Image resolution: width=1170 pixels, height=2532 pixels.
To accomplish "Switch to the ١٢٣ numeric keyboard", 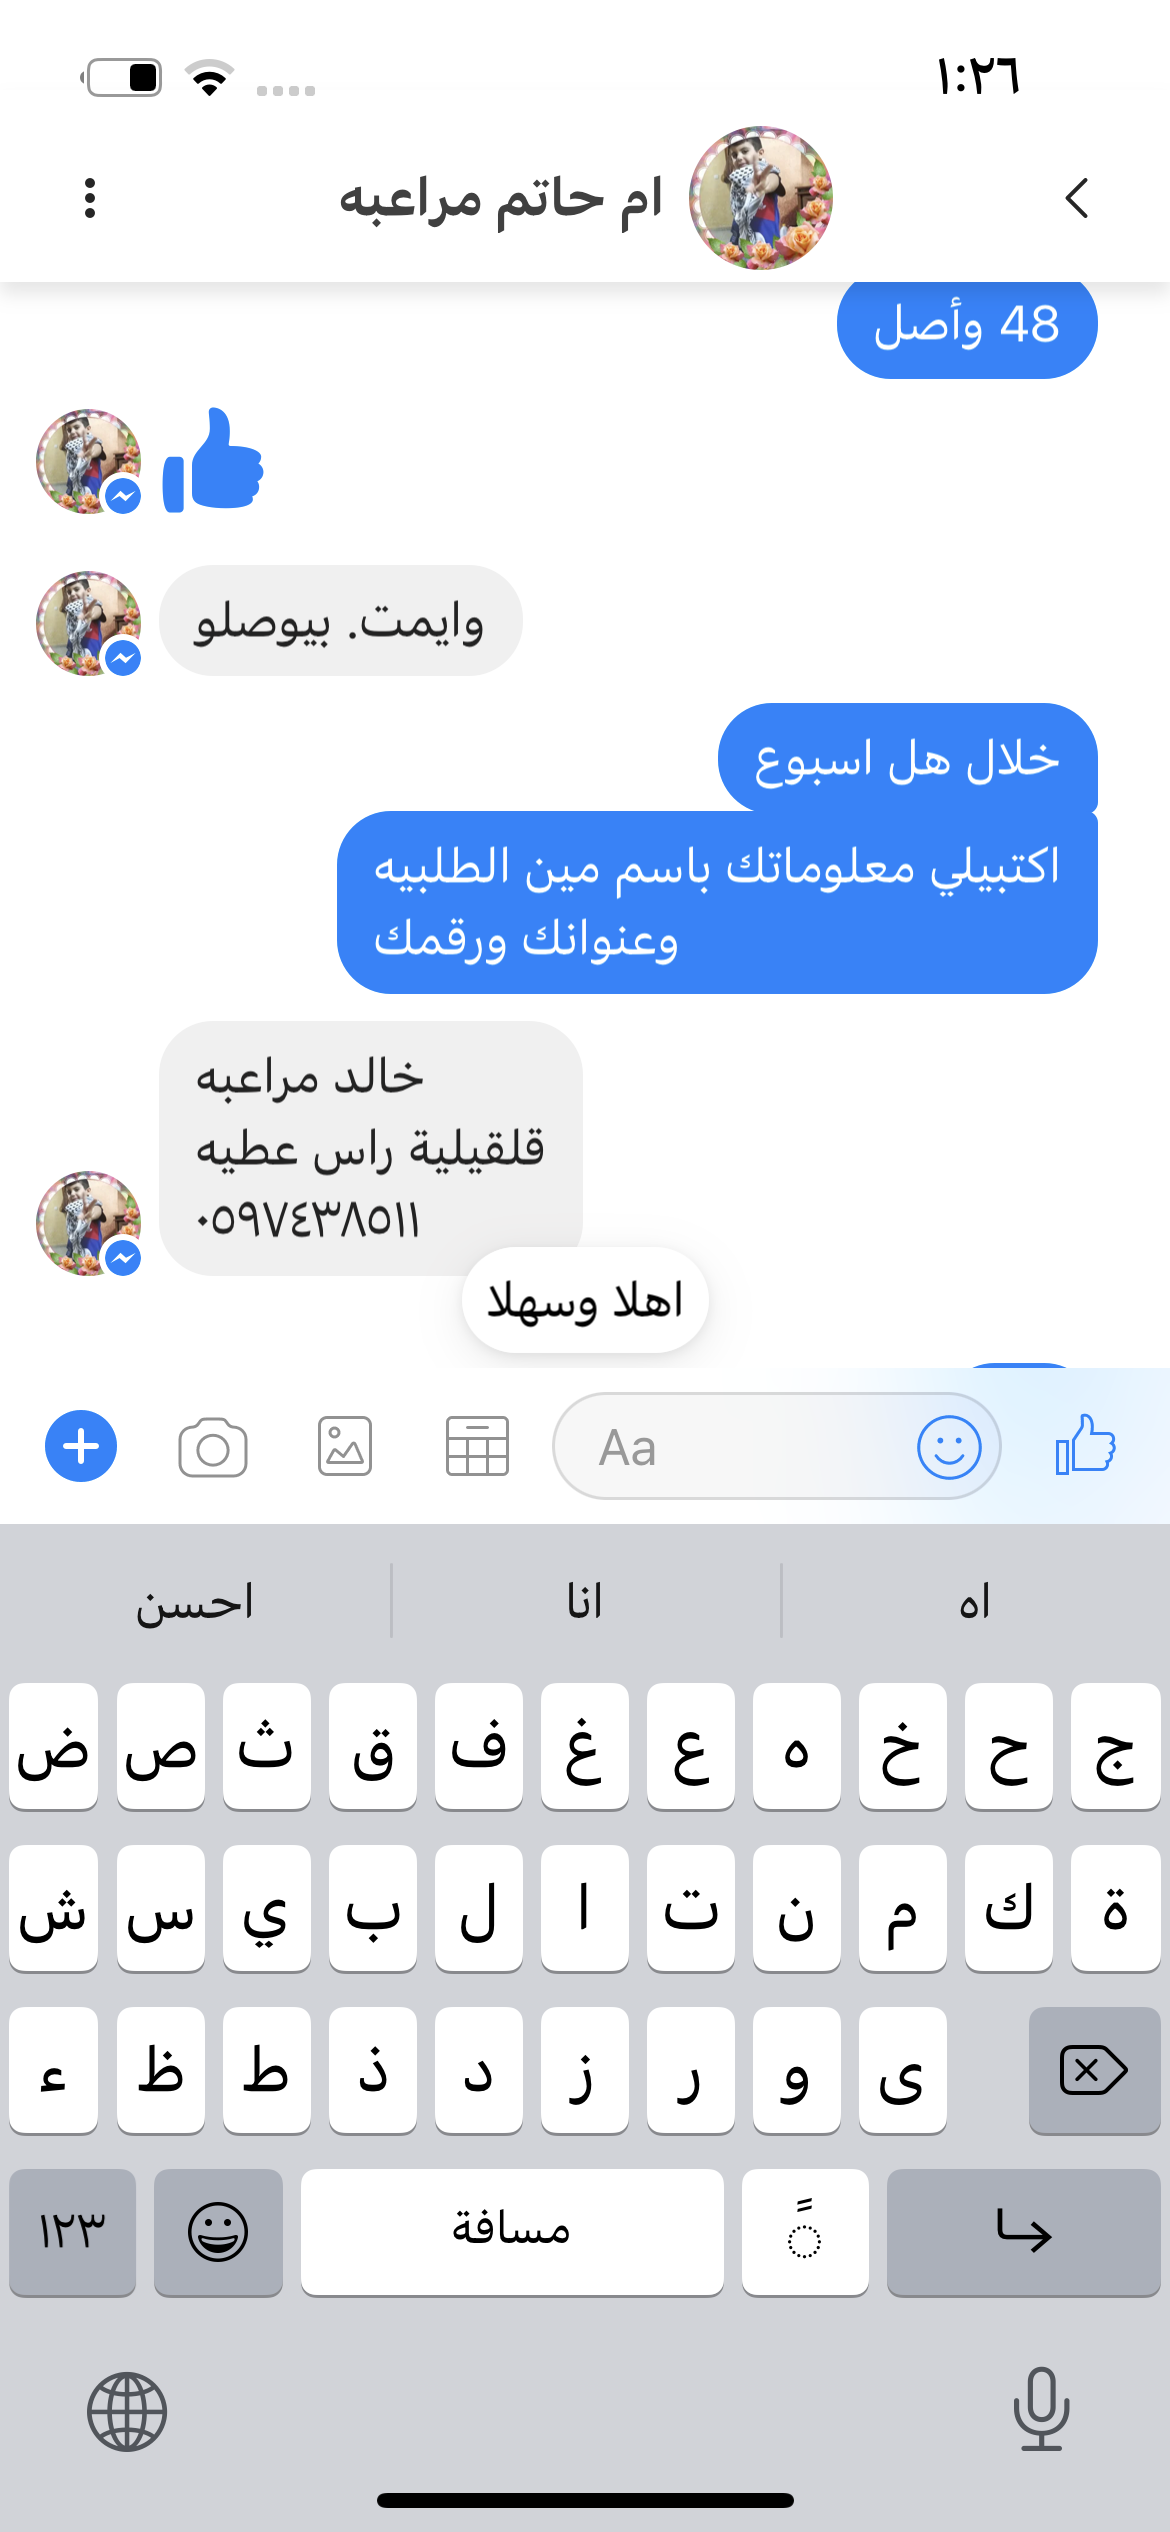I will pyautogui.click(x=72, y=2232).
